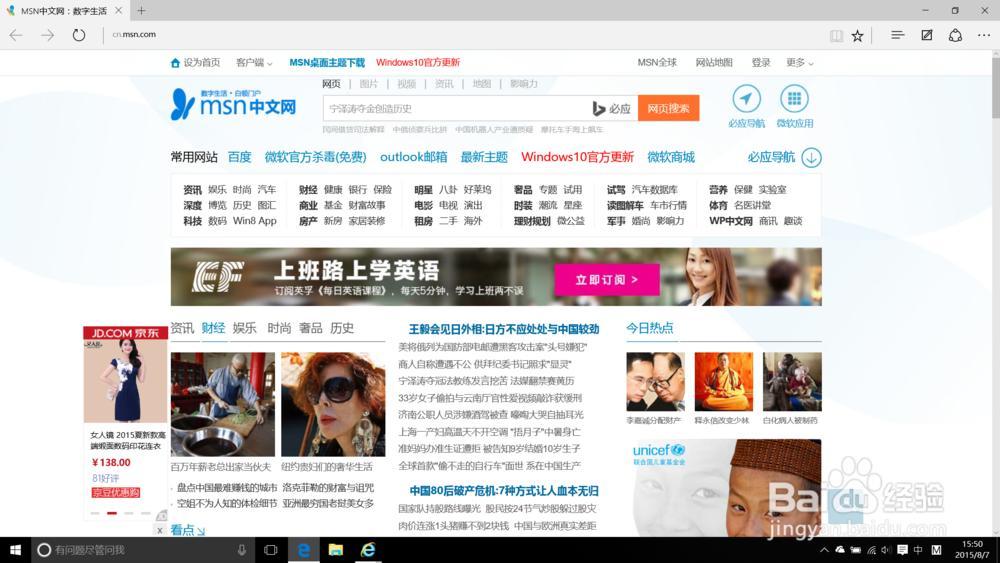Click the Bing search input field
Image resolution: width=1000 pixels, height=563 pixels.
click(457, 108)
